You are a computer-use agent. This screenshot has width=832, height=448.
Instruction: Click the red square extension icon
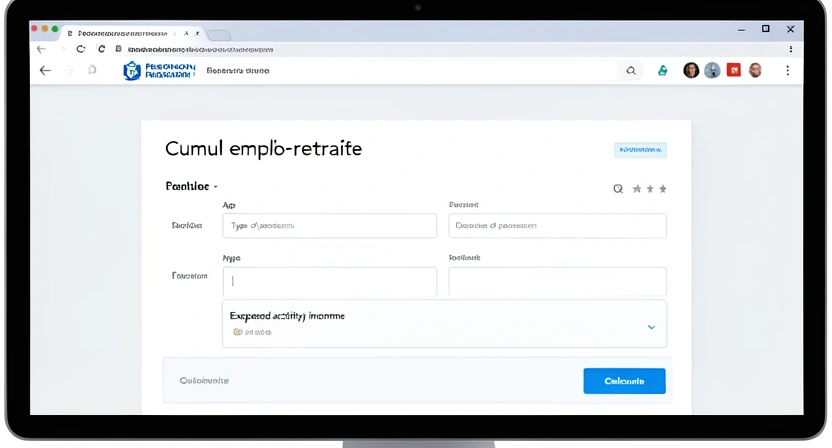click(x=734, y=70)
